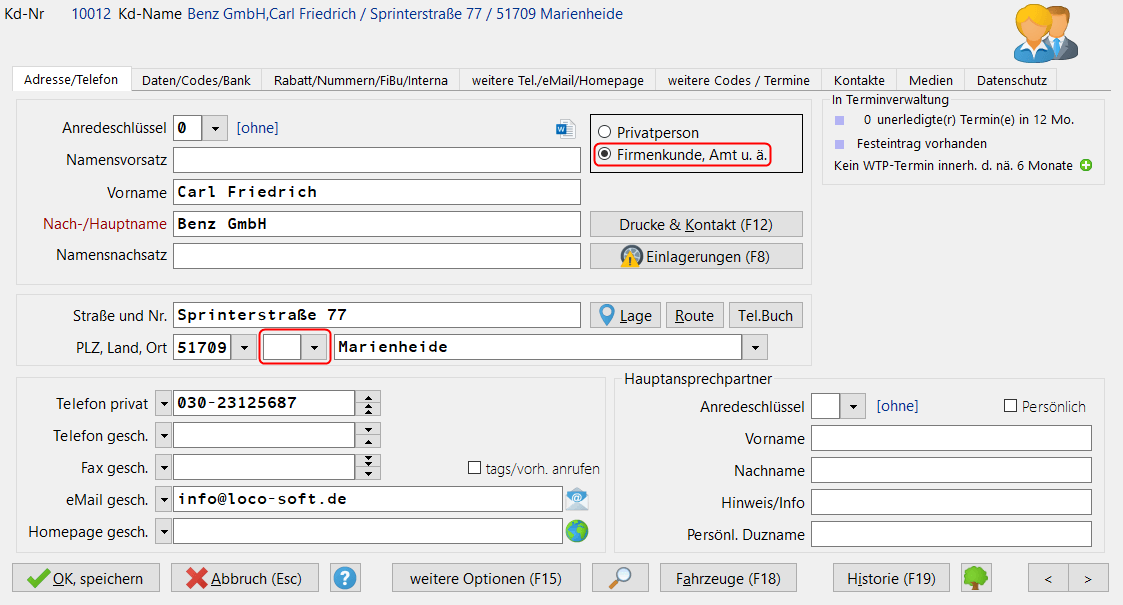Image resolution: width=1123 pixels, height=605 pixels.
Task: Open the Anredeschlüssel dropdown
Action: point(217,129)
